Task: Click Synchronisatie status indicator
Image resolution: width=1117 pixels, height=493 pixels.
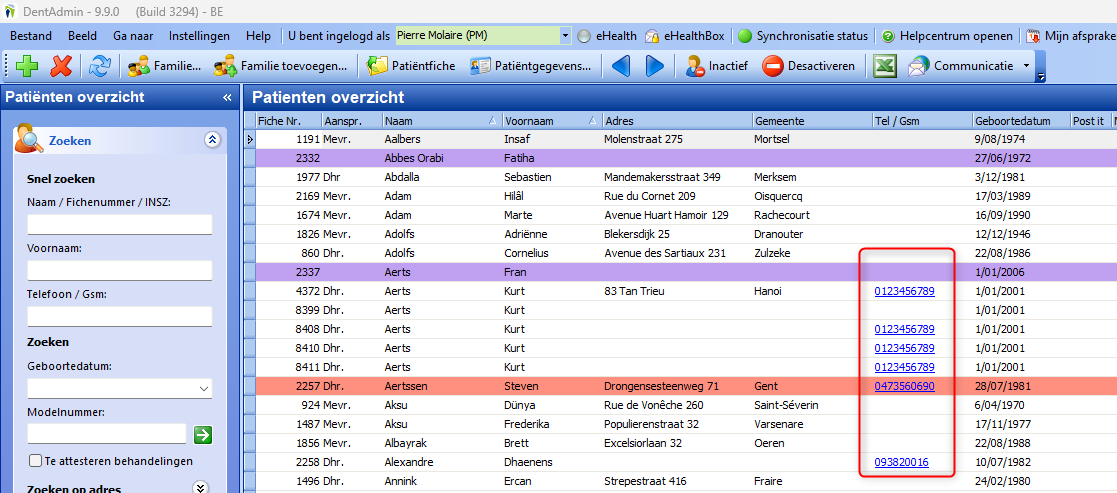Action: (803, 36)
